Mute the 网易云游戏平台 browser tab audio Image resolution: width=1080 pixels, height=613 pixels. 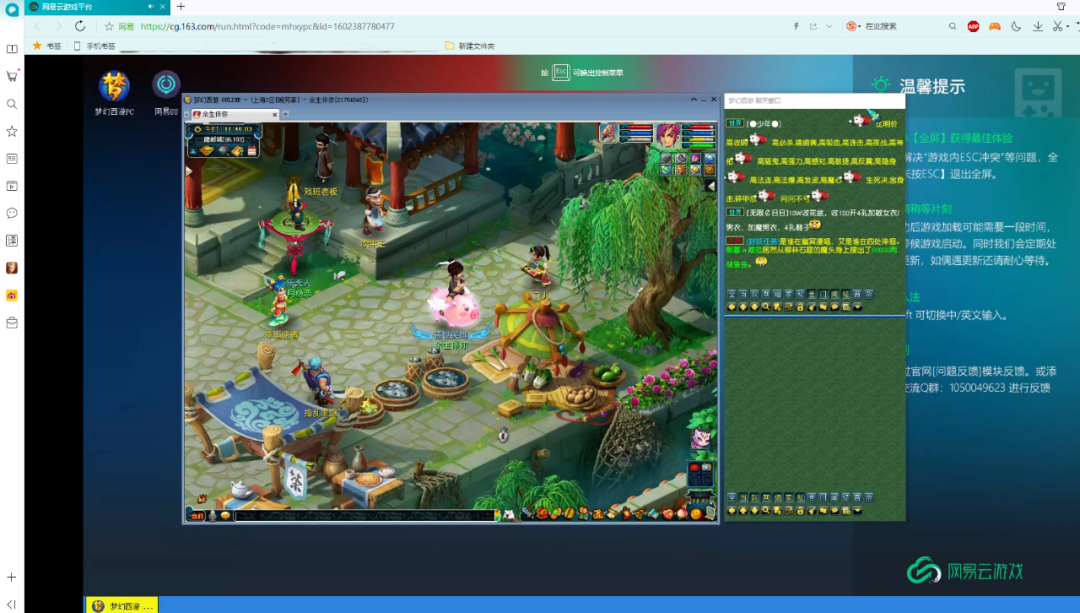pos(151,7)
